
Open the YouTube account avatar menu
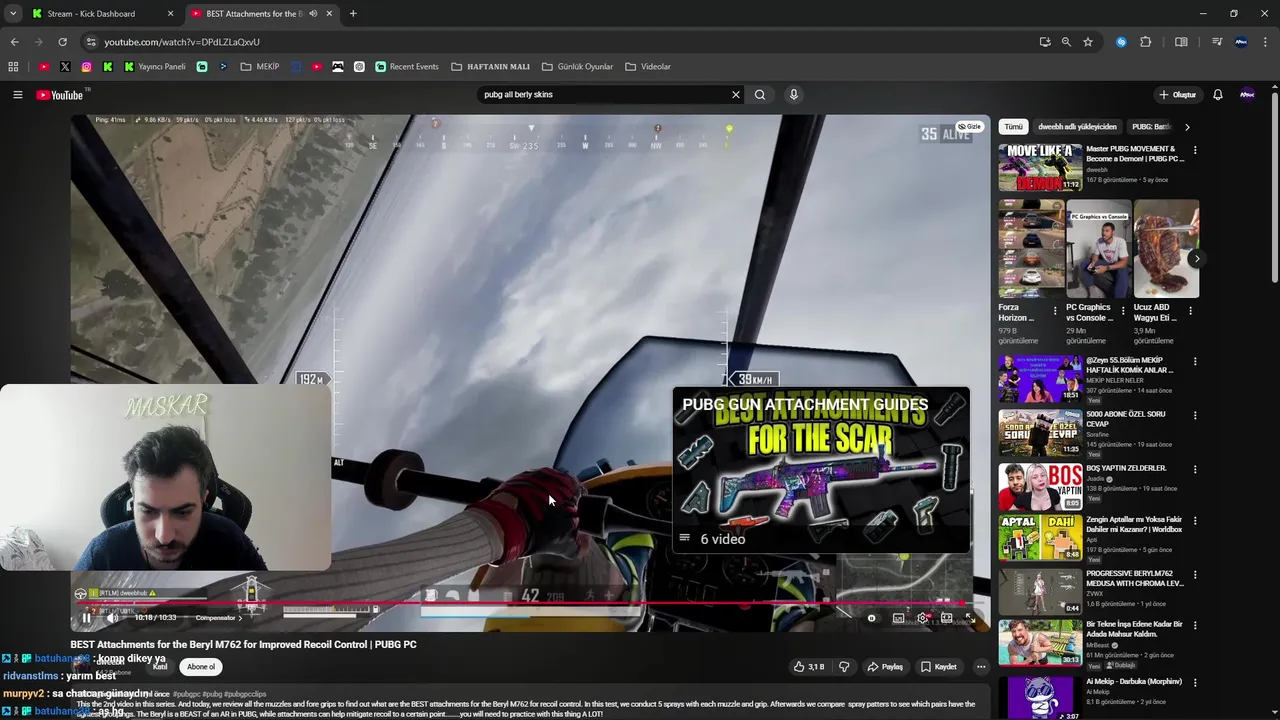pyautogui.click(x=1247, y=95)
